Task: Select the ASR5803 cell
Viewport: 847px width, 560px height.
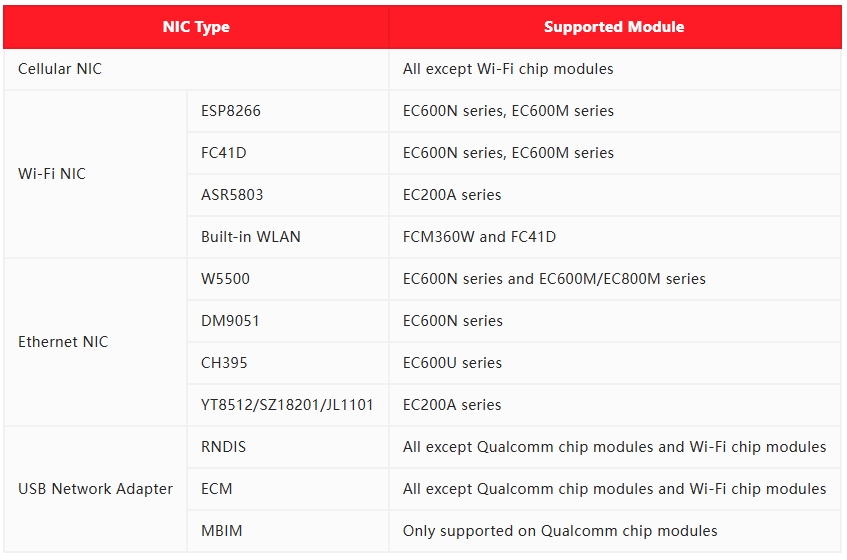Action: coord(232,195)
